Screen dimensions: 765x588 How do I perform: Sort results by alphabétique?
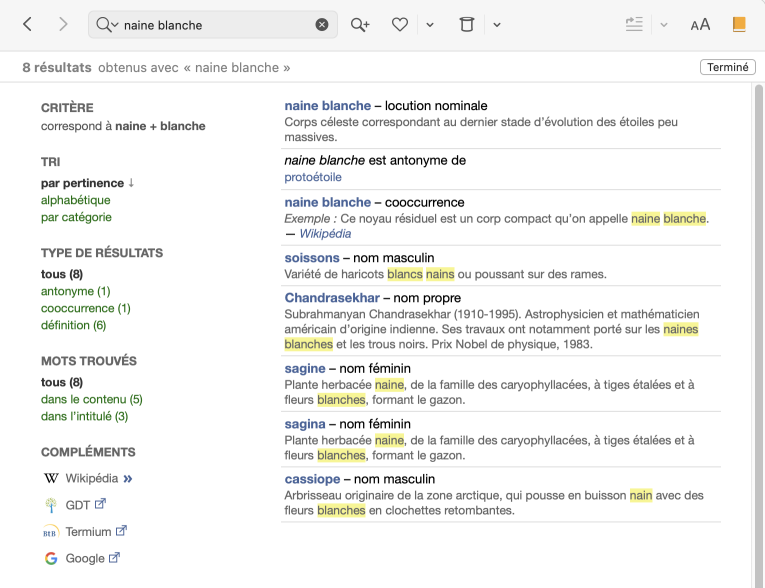tap(75, 200)
